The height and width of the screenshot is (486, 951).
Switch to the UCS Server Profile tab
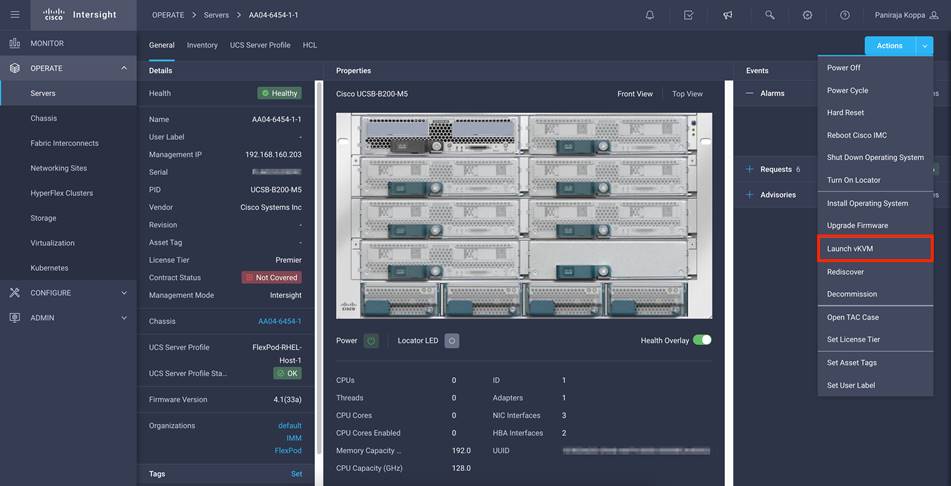click(260, 45)
